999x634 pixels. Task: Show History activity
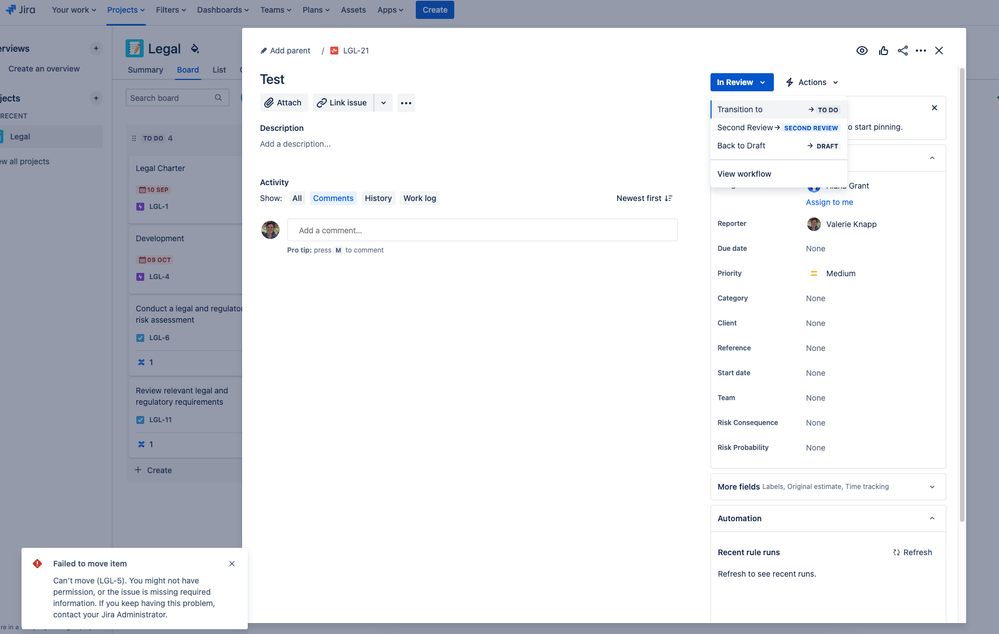[x=378, y=198]
